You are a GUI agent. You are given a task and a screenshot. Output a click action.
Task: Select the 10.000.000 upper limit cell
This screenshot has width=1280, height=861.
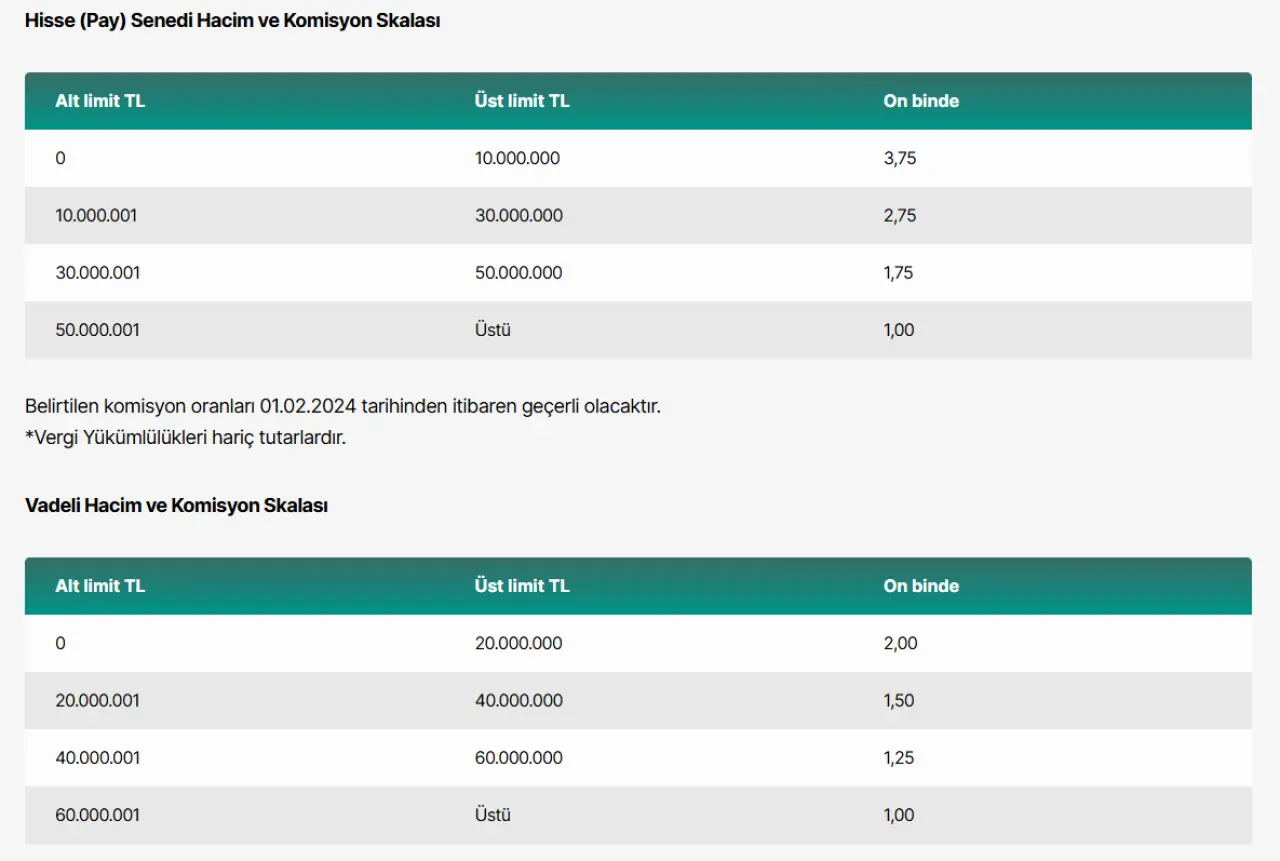[x=517, y=158]
